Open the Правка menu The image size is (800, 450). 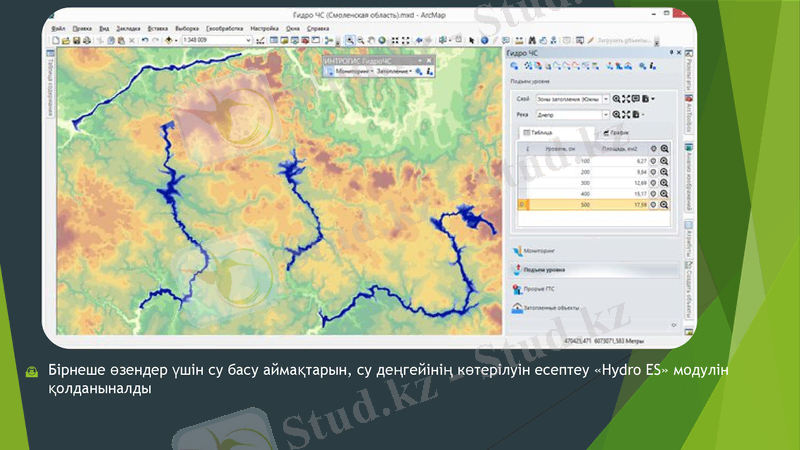coord(82,29)
